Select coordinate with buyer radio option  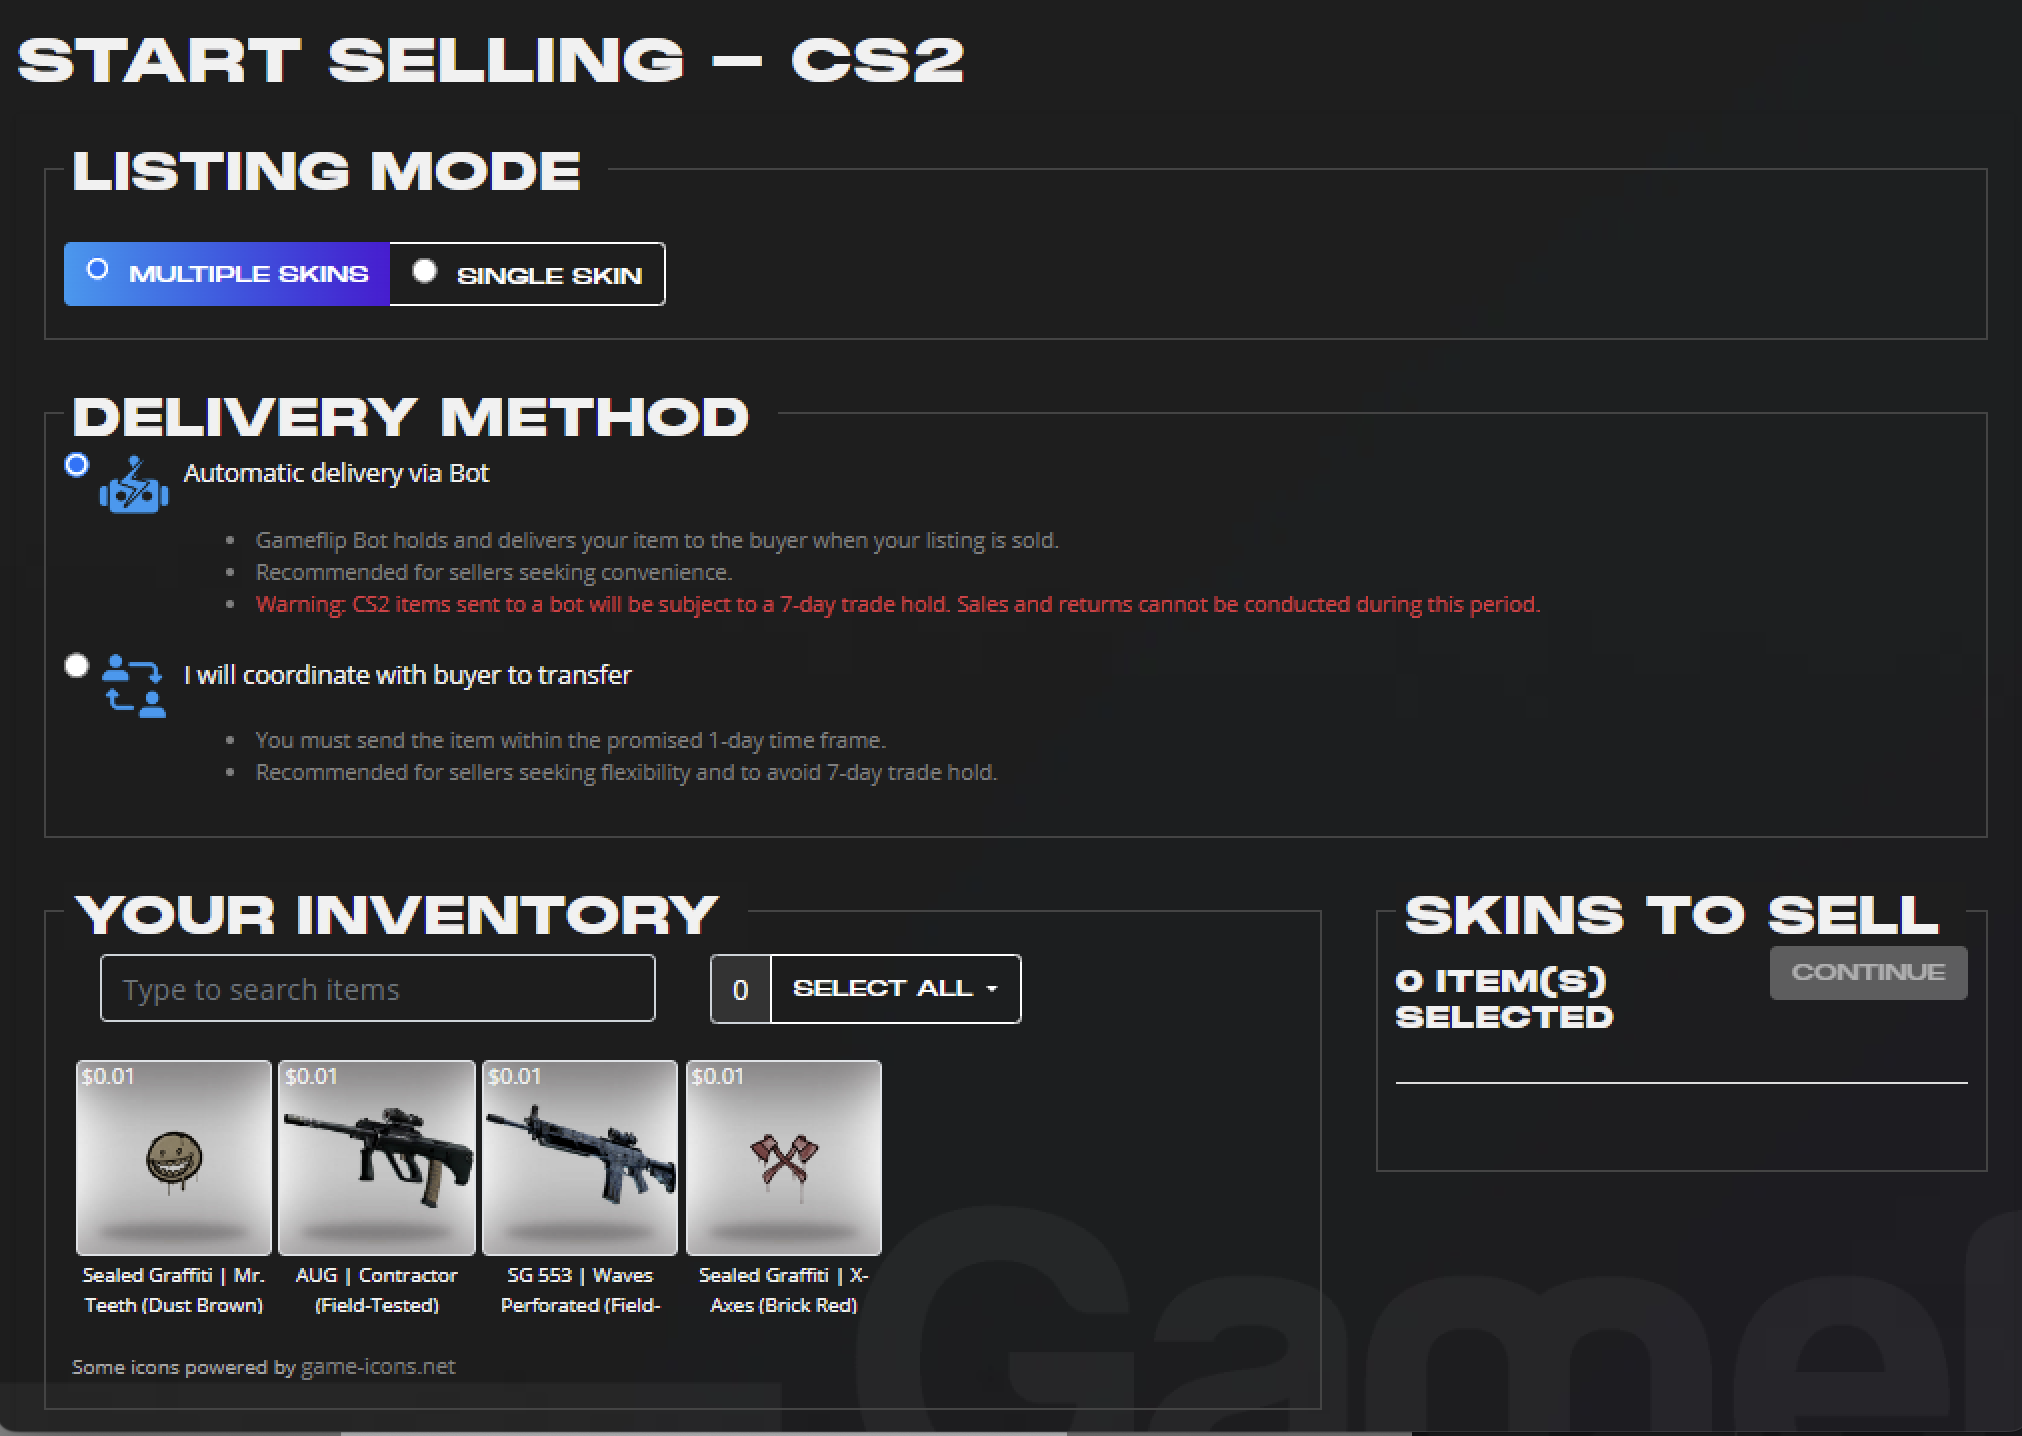[x=77, y=666]
